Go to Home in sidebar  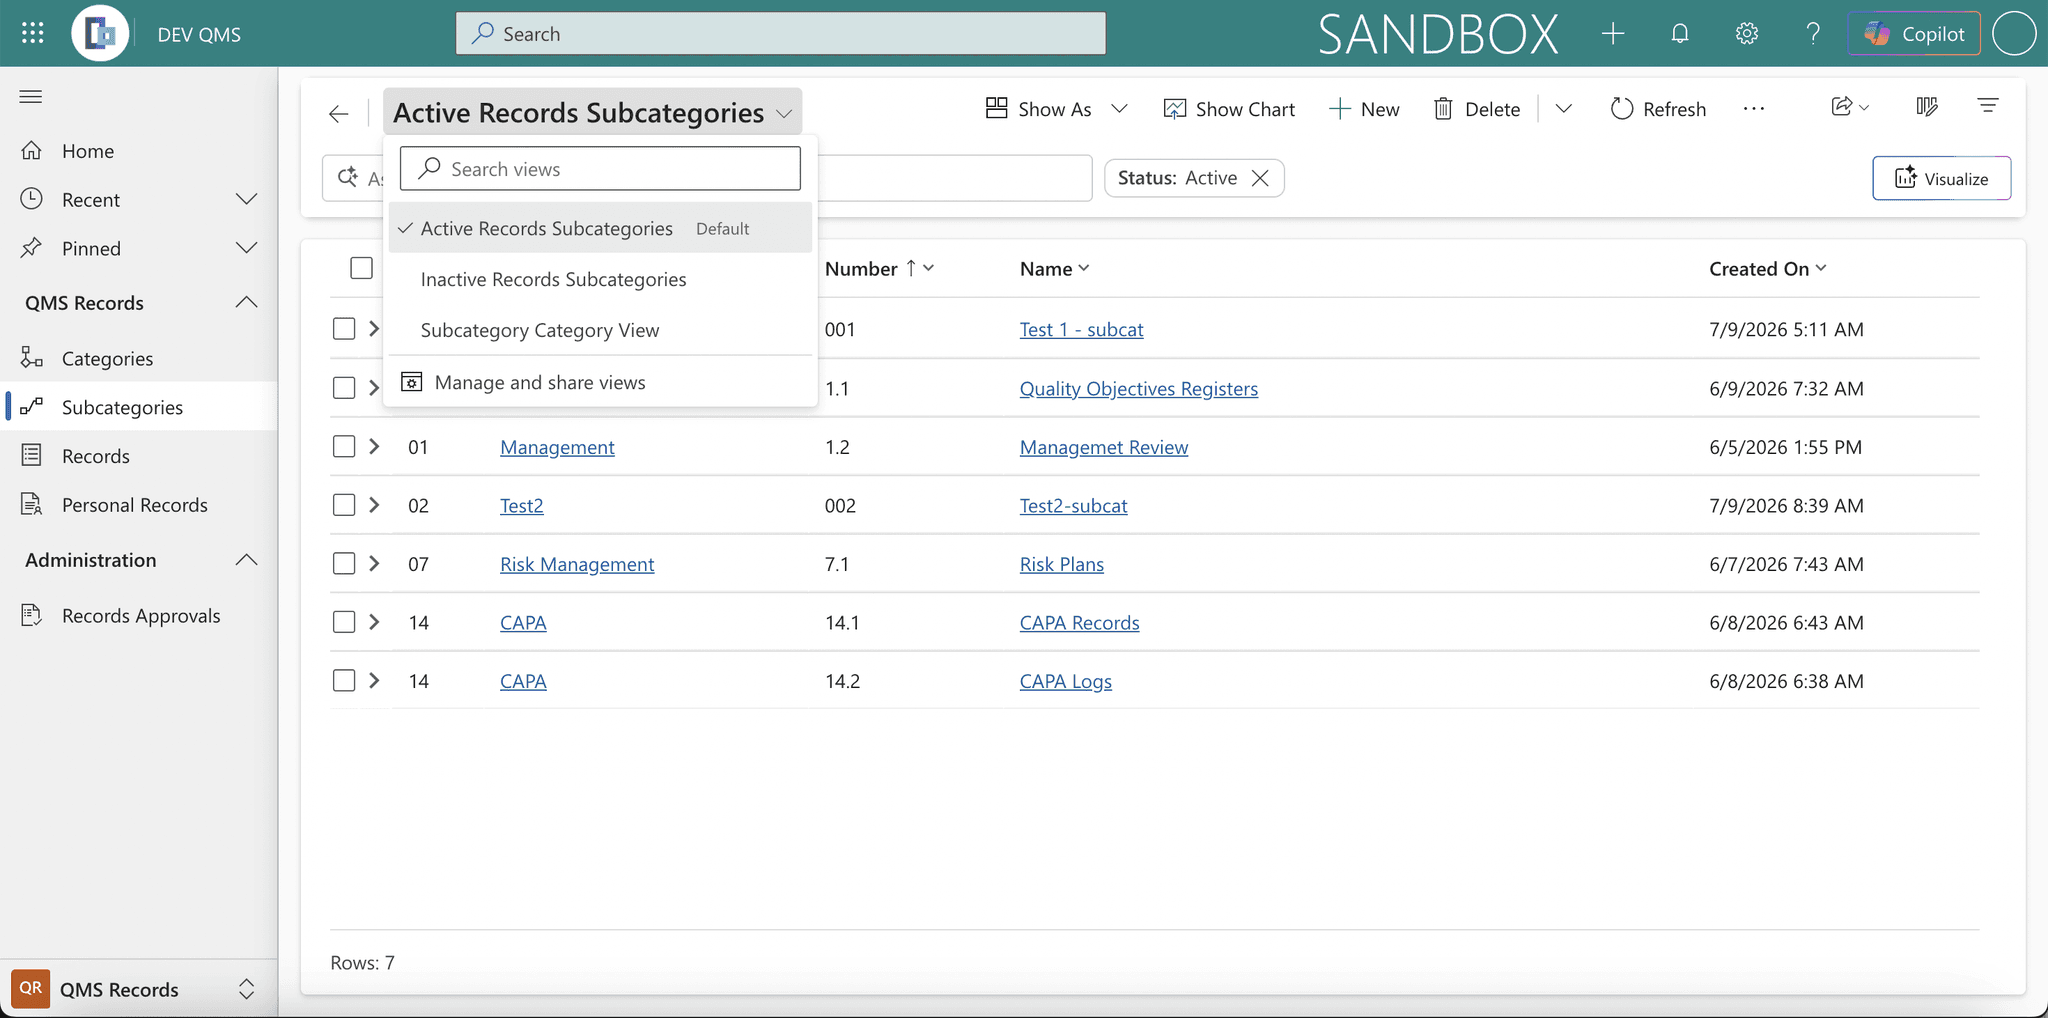(139, 151)
